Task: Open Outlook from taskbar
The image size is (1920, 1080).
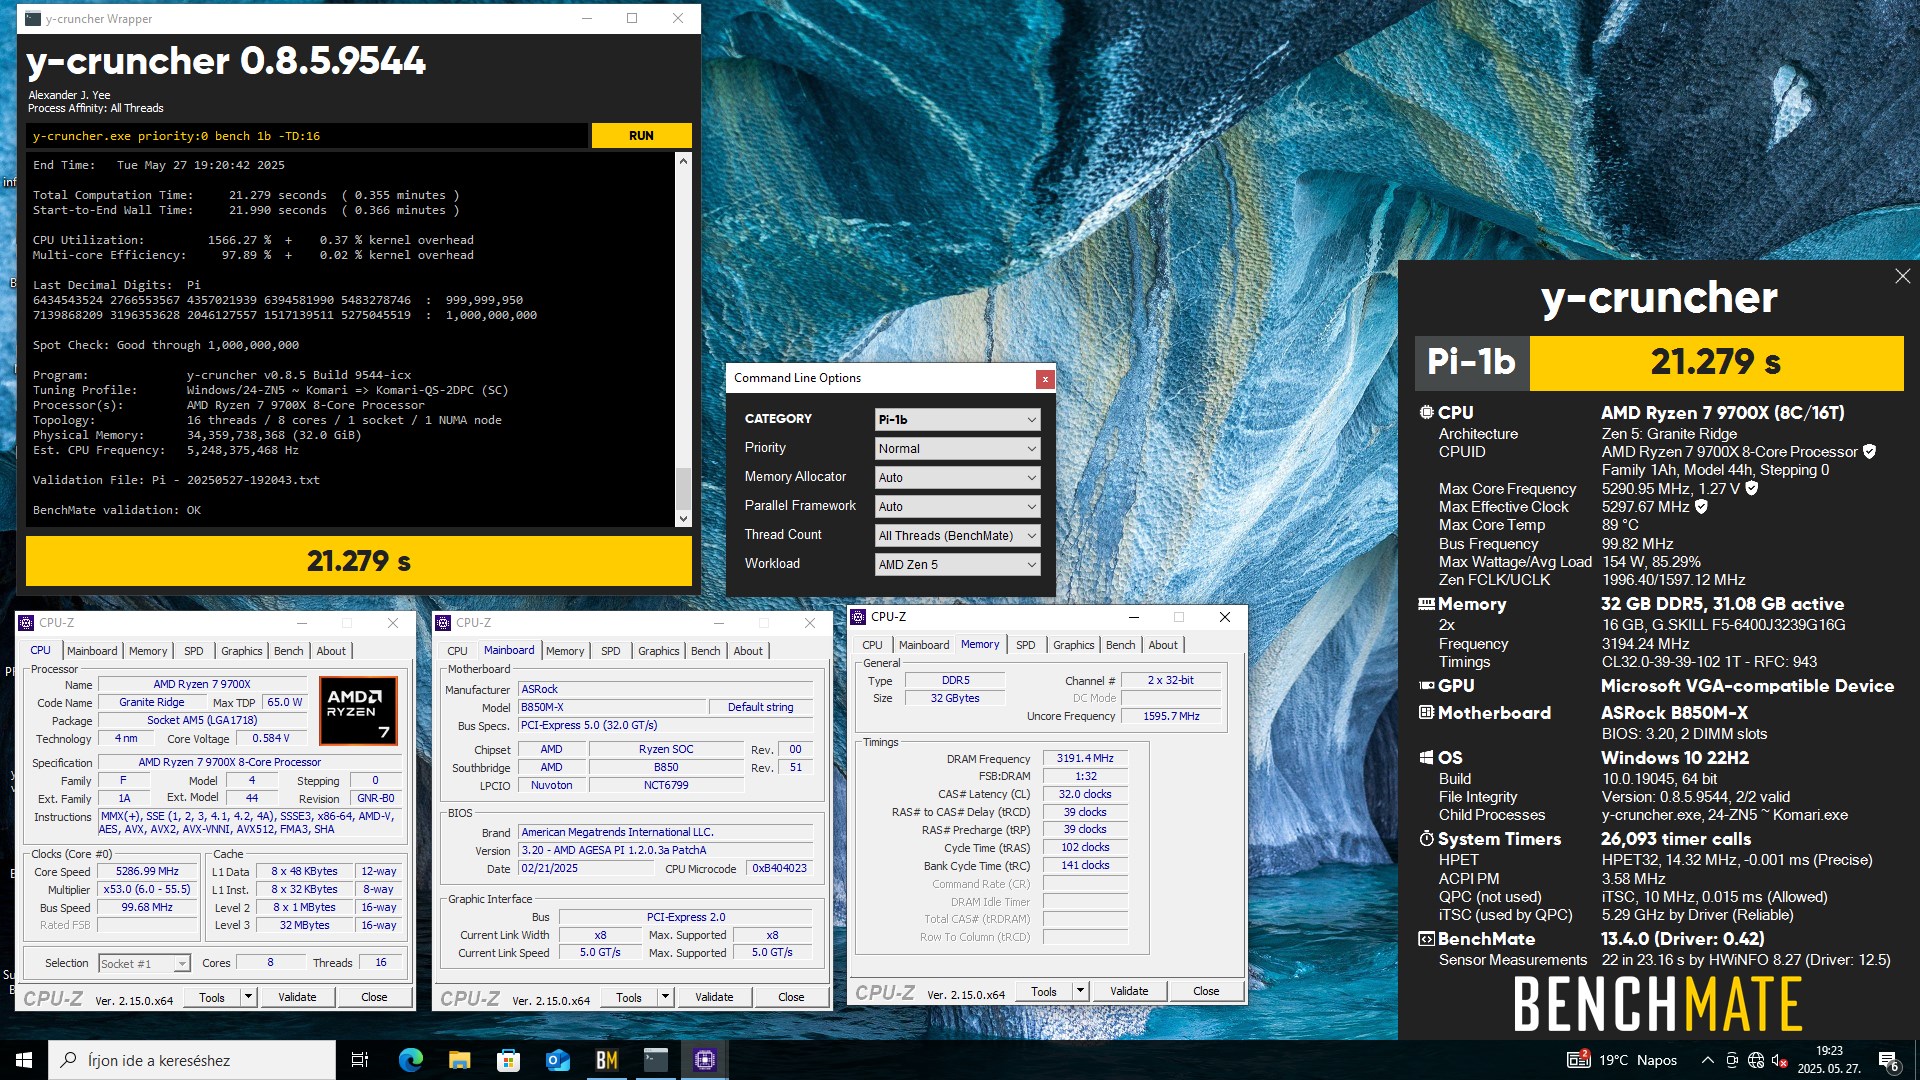Action: pos(557,1060)
